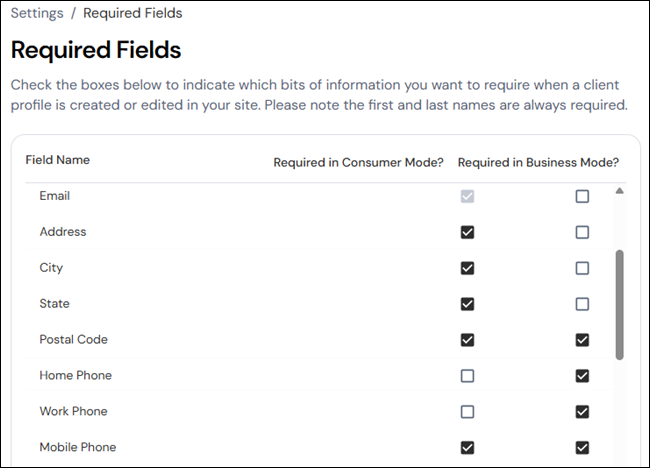This screenshot has width=650, height=468.
Task: Click the Required in Business Mode header
Action: pyautogui.click(x=538, y=162)
